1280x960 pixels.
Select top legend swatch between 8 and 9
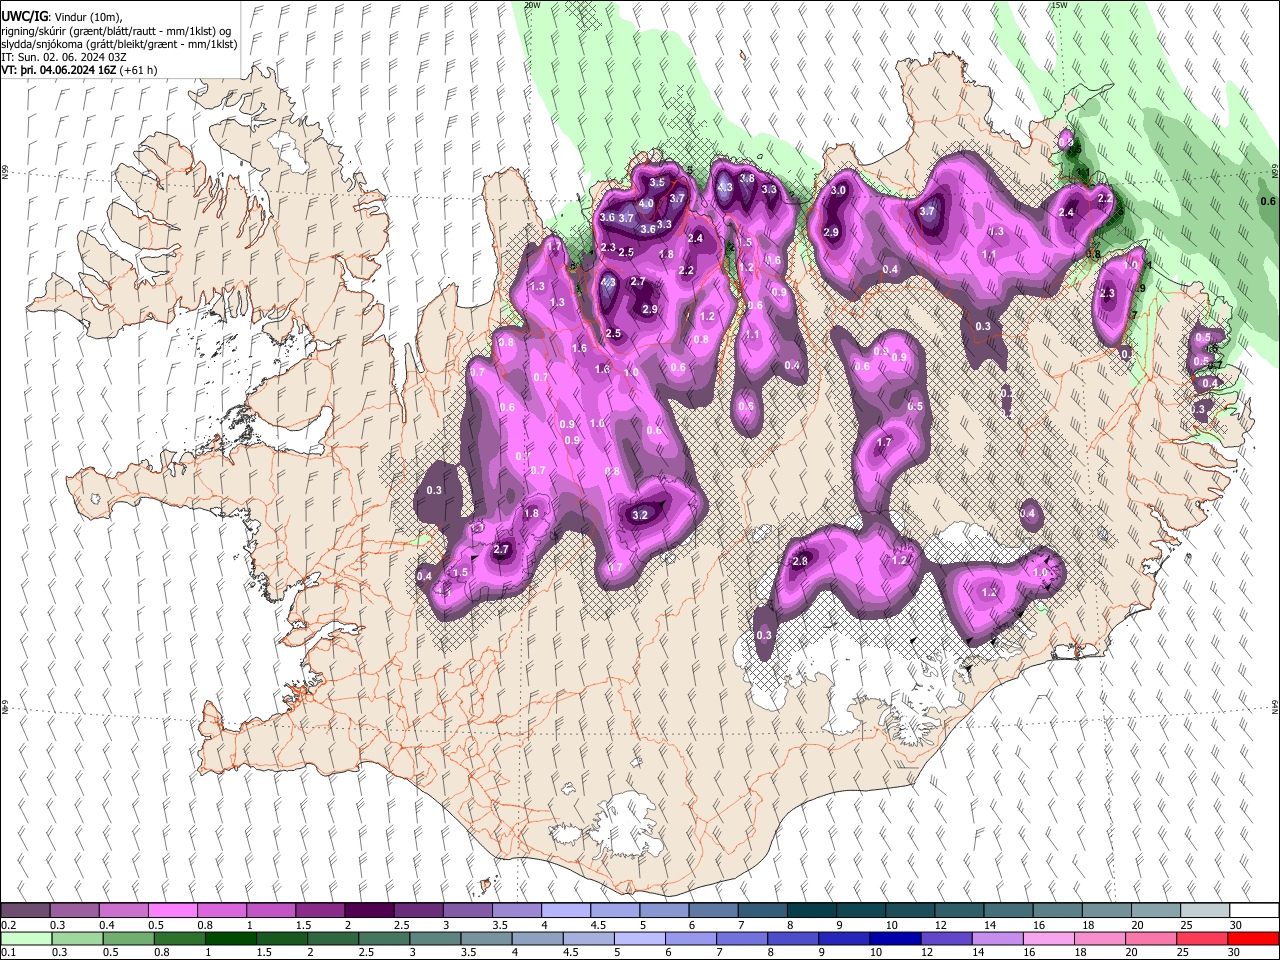coord(811,911)
